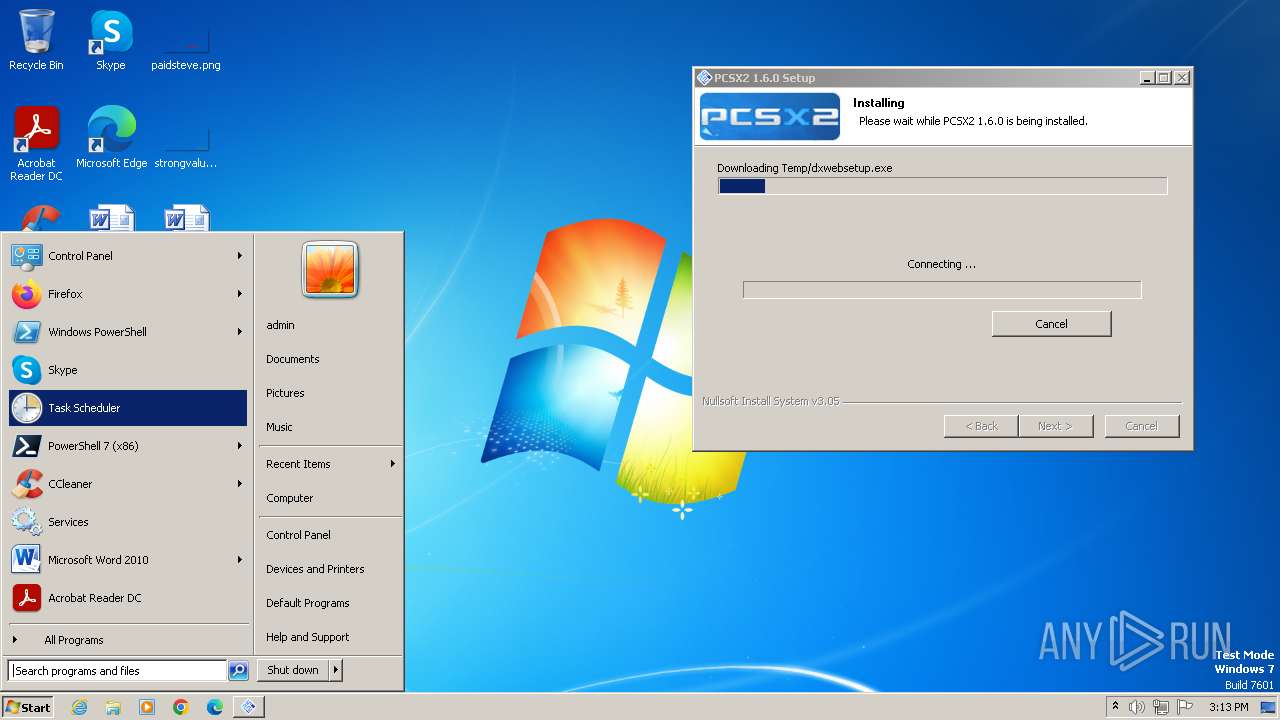Click the installation progress bar
Image resolution: width=1280 pixels, height=720 pixels.
coord(942,186)
